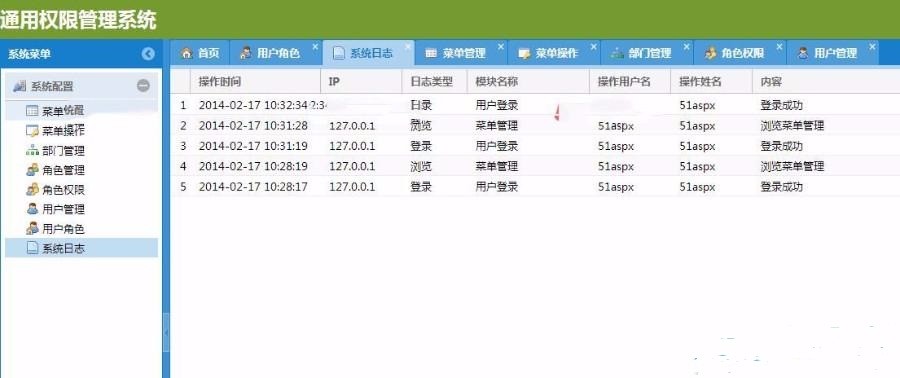Switch to the 首页 tab

200,53
